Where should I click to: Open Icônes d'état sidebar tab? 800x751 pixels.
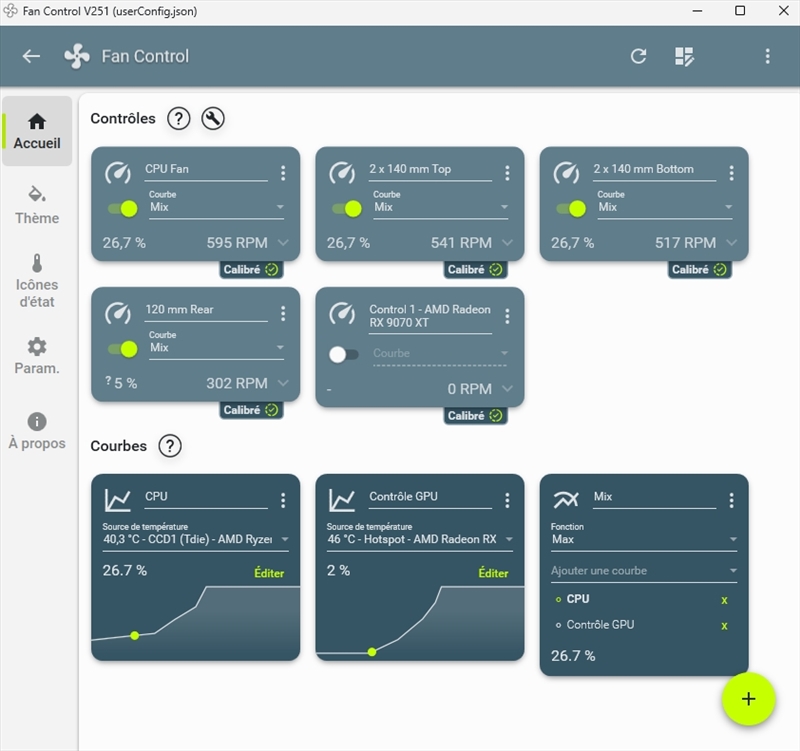tap(37, 281)
